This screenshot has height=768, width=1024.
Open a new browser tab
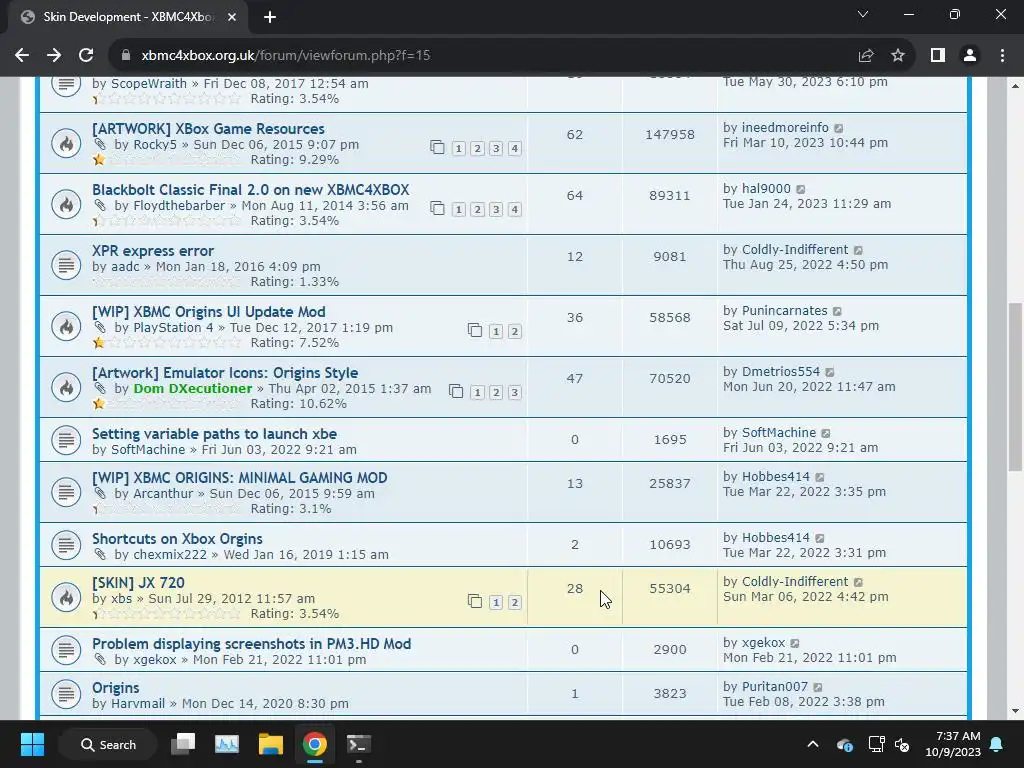coord(270,17)
